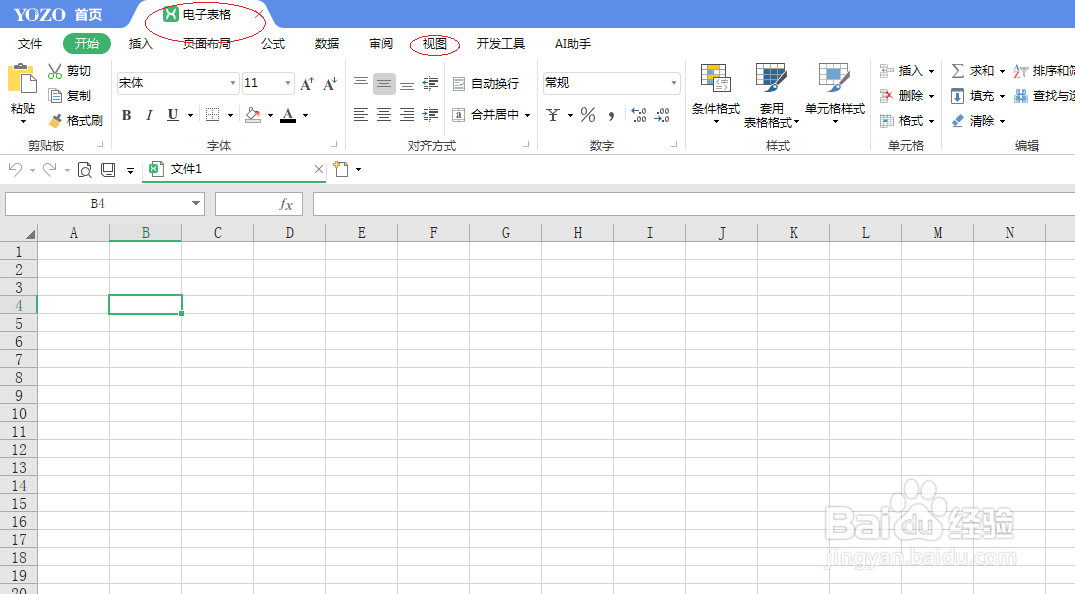Open borders dropdown arrow
Screen dimensions: 1075x594
230,115
